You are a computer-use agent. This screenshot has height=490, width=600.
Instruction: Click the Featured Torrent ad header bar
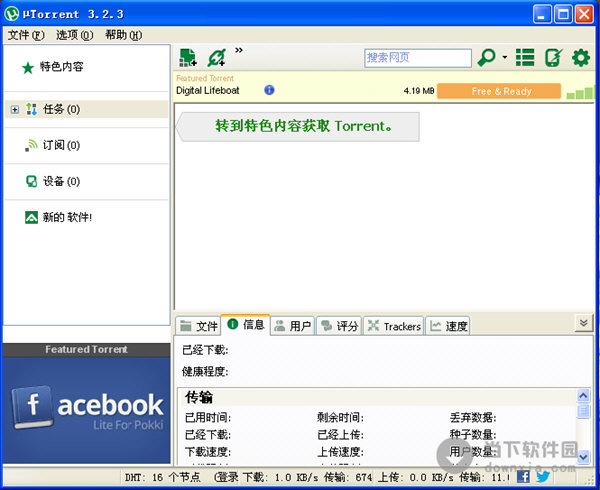click(x=86, y=350)
